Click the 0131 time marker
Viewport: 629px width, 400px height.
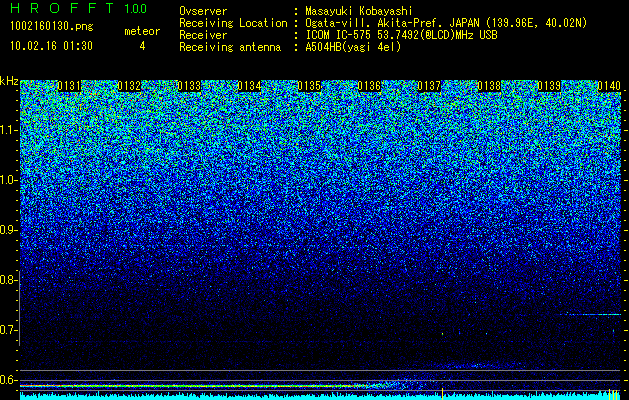pos(69,86)
